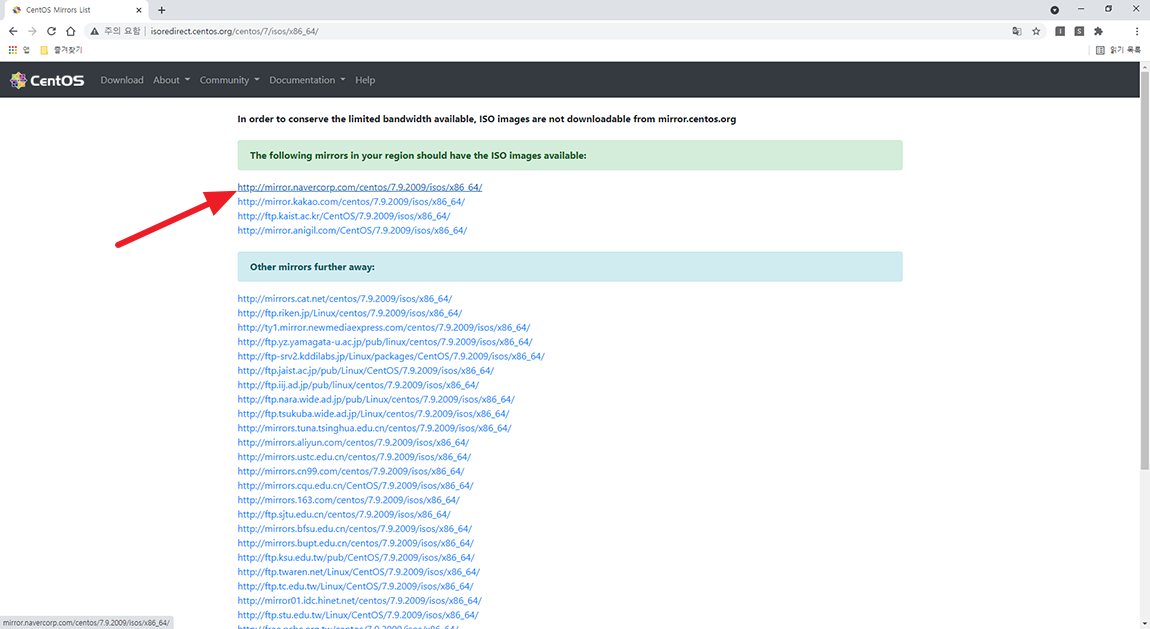The image size is (1150, 629).
Task: Expand the About dropdown menu
Action: [x=171, y=80]
